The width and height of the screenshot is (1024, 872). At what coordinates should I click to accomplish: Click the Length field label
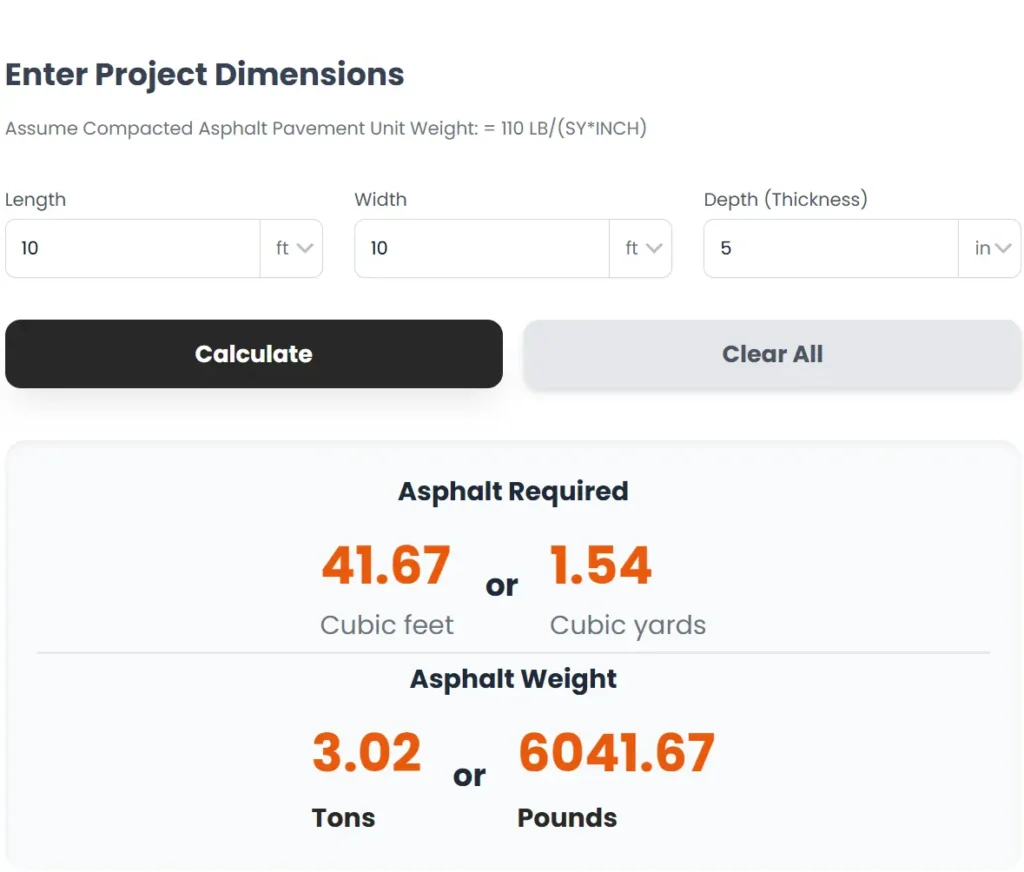coord(35,199)
